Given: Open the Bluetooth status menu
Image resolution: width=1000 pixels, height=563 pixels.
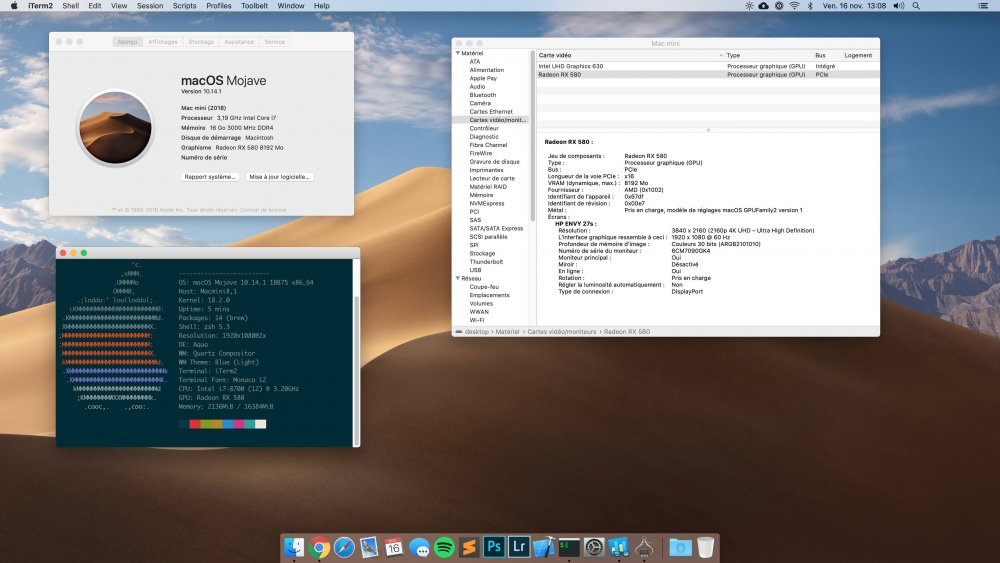Looking at the screenshot, I should click(810, 6).
